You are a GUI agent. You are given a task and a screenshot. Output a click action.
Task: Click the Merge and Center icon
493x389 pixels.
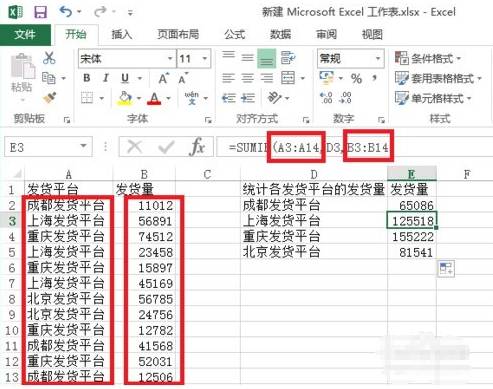(288, 78)
